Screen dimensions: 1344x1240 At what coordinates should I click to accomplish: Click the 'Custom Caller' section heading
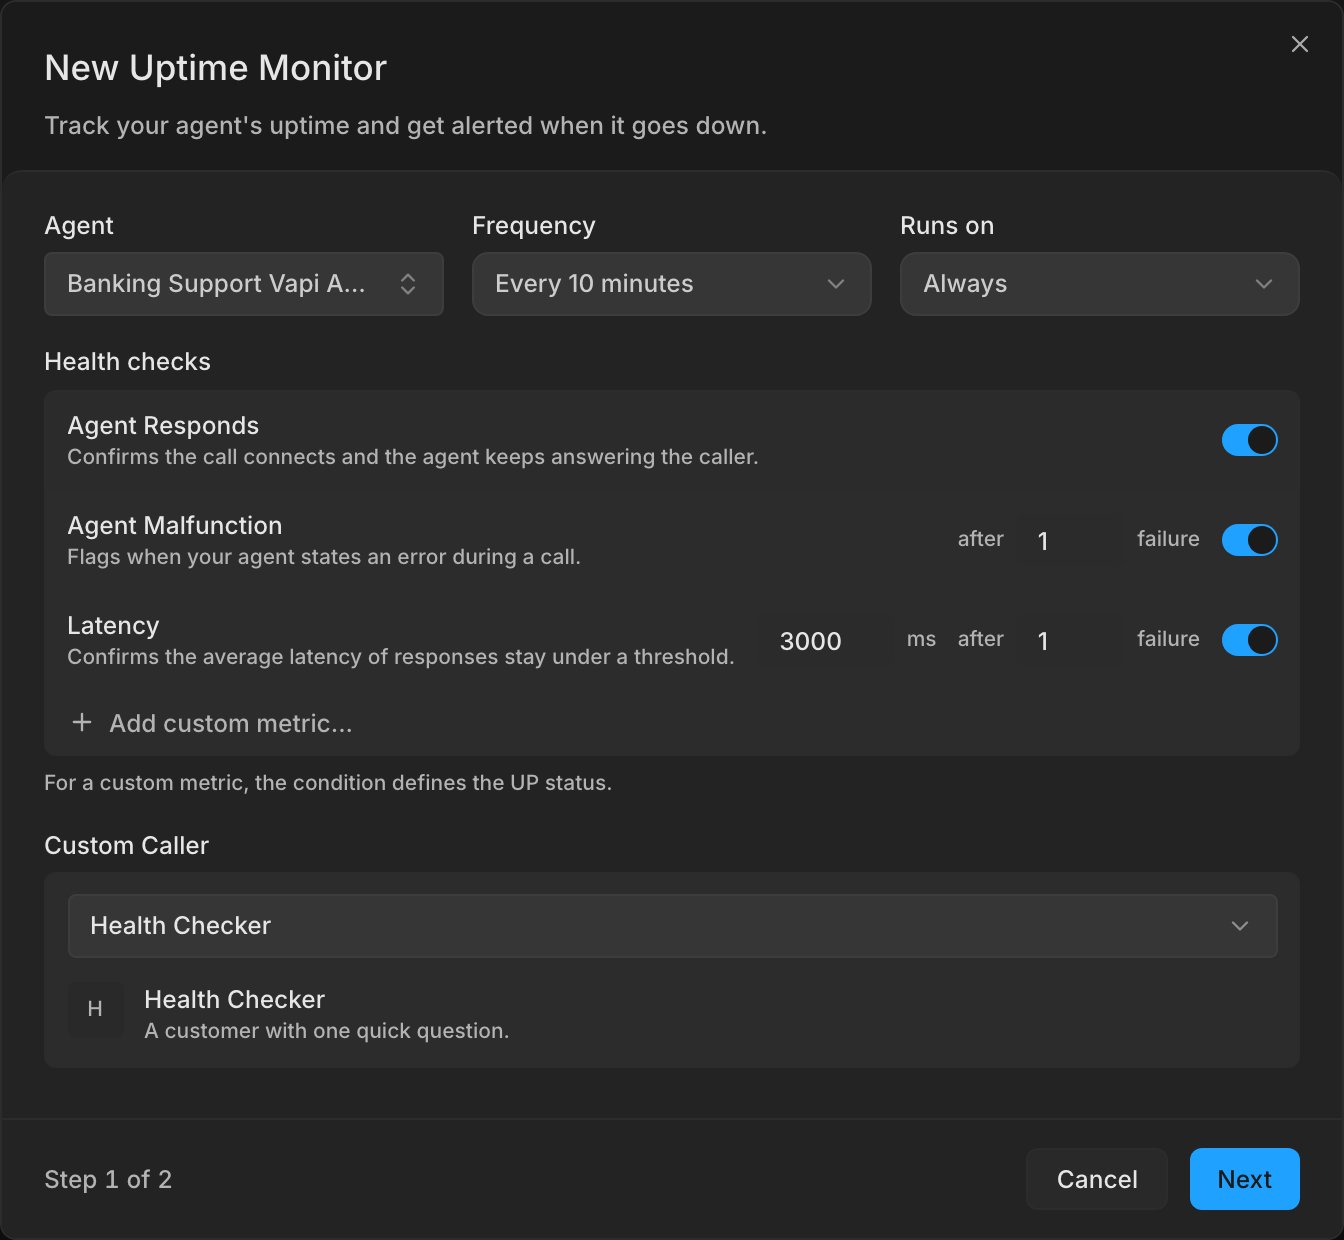[x=127, y=845]
